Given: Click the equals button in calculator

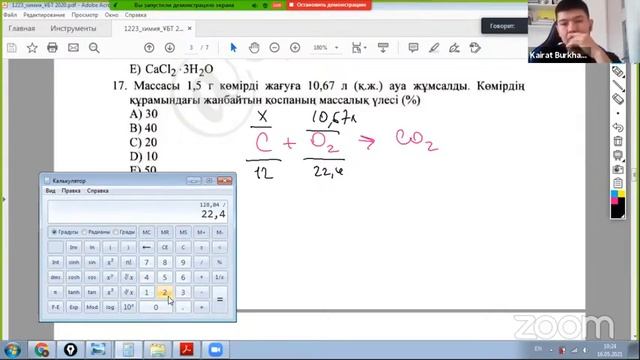Looking at the screenshot, I should [x=220, y=299].
